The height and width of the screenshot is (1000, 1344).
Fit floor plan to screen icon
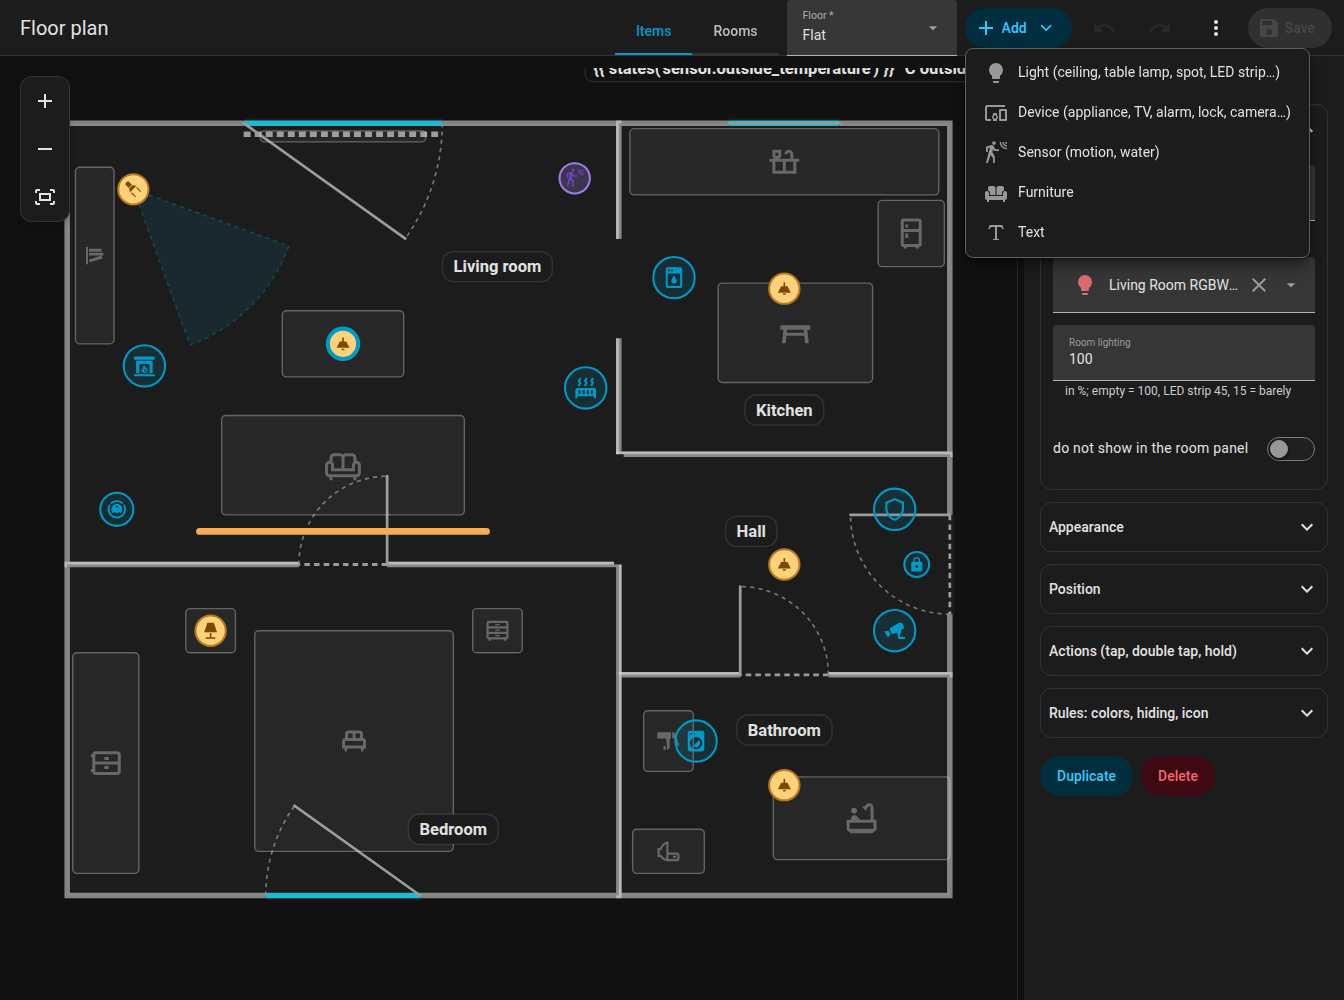45,197
